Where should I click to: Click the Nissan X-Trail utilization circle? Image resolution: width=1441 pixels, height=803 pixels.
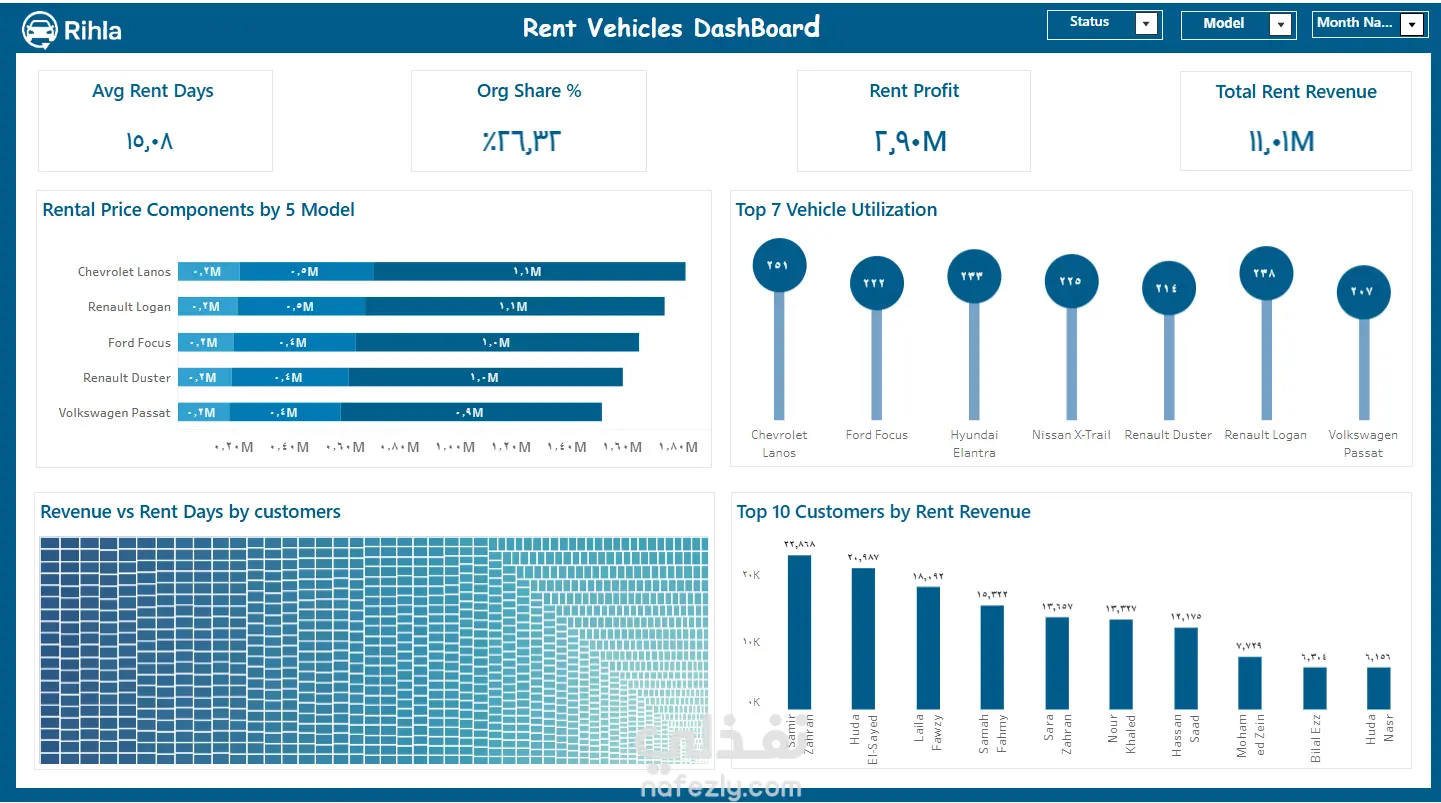coord(1071,281)
